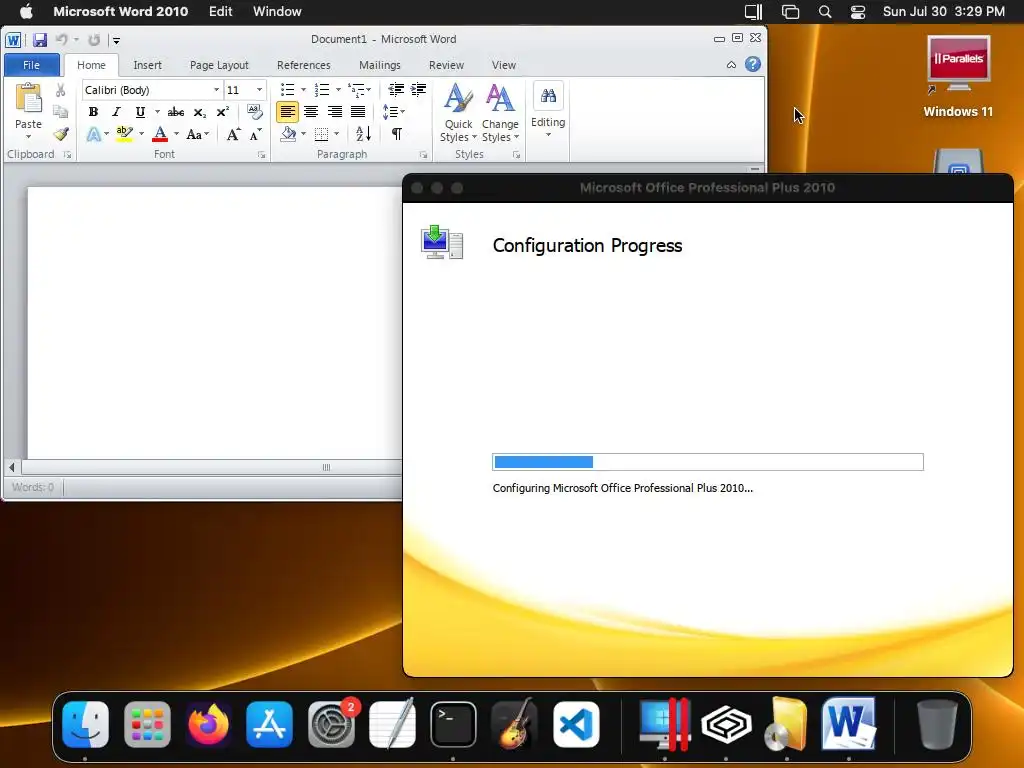Switch to the References tab
This screenshot has height=768, width=1024.
coord(304,65)
